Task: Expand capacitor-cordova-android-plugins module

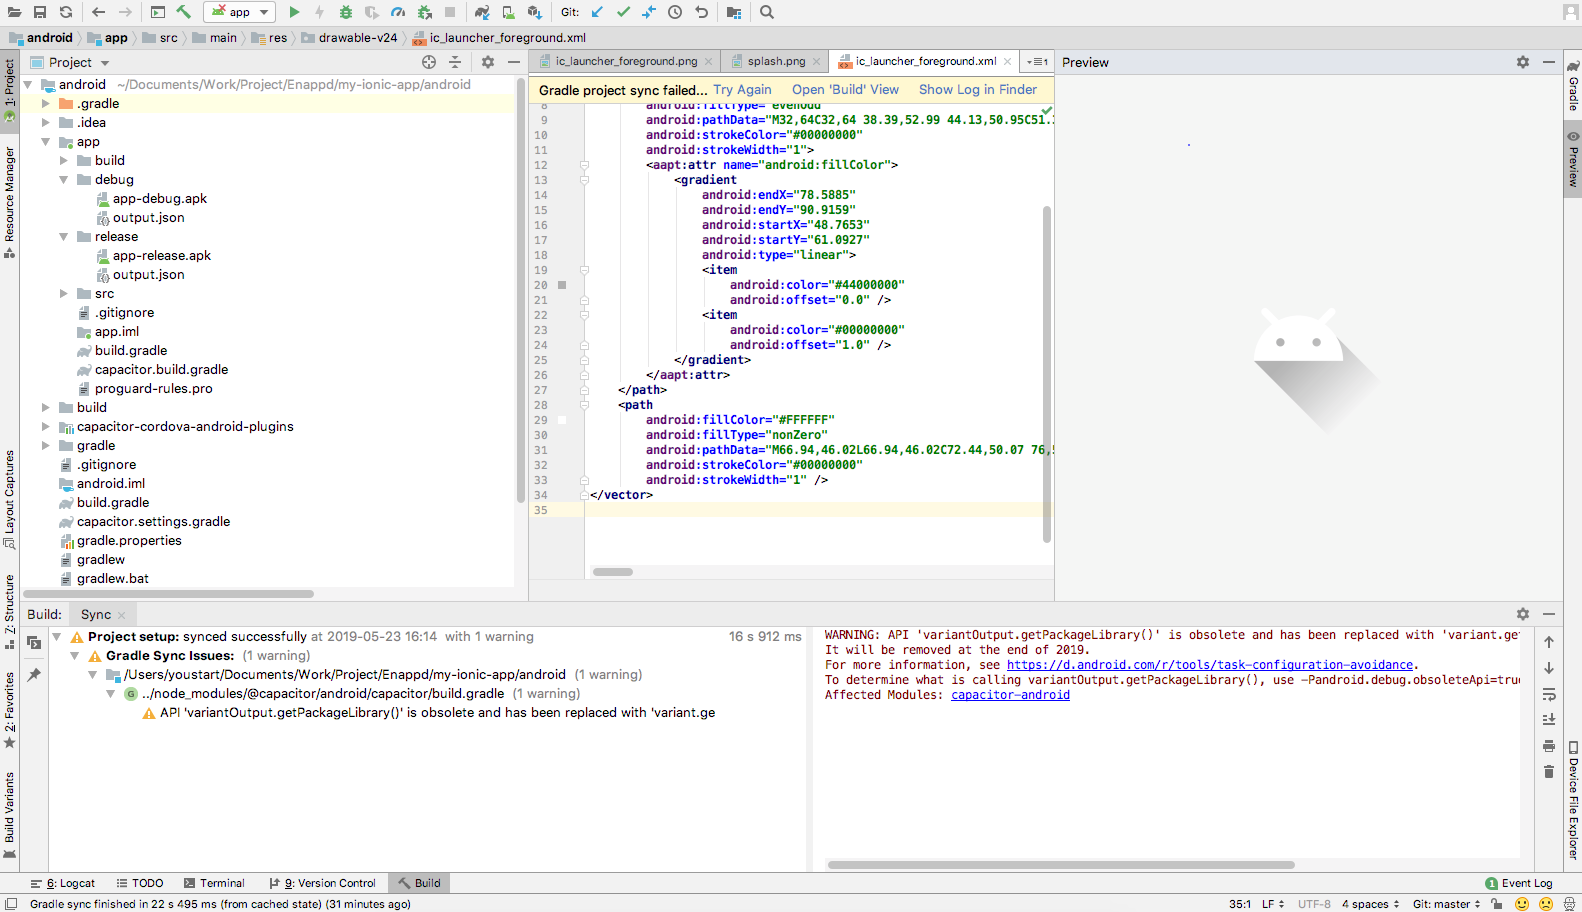Action: pyautogui.click(x=45, y=427)
